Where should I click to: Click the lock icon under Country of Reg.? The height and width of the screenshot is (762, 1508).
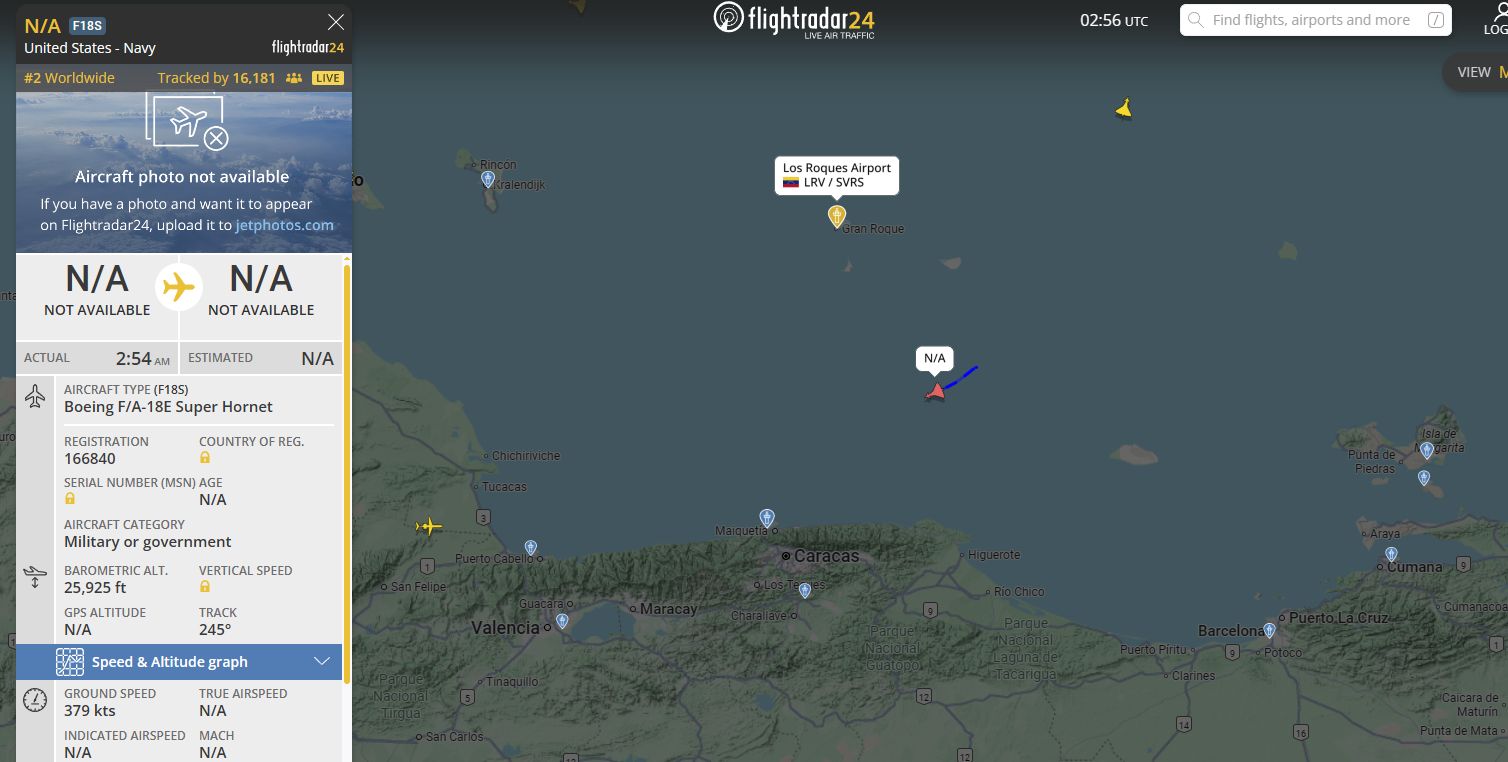coord(205,458)
